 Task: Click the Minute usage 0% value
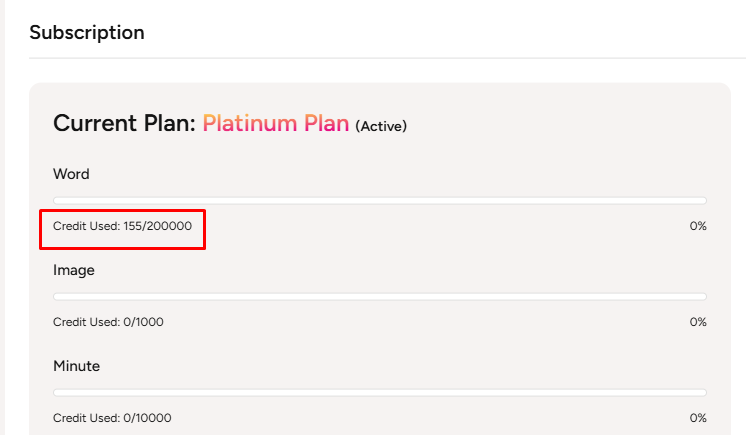click(x=698, y=418)
